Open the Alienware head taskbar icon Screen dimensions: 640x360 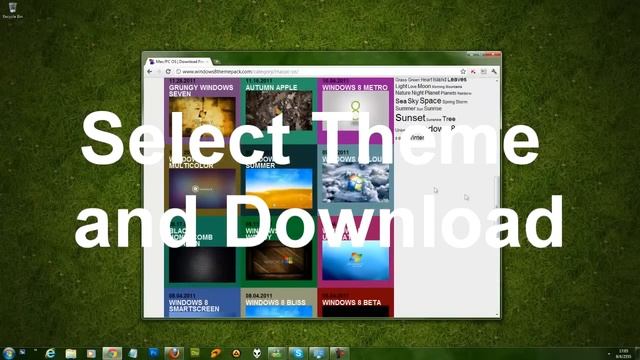pyautogui.click(x=257, y=353)
